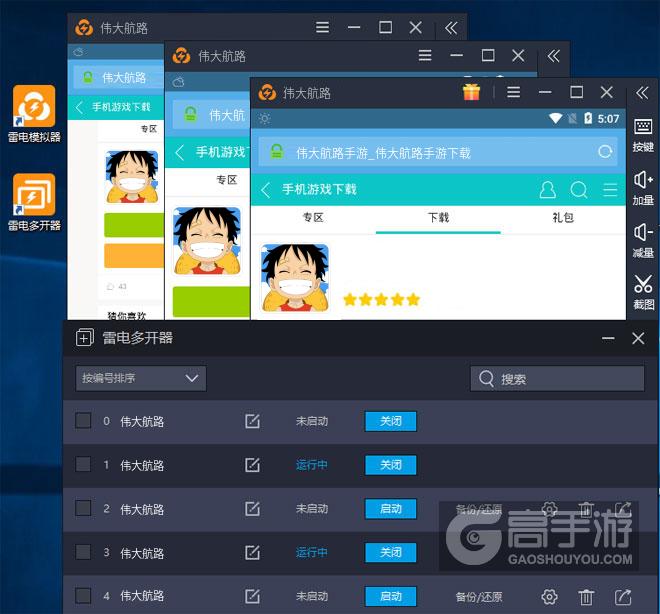Select 专区 tab in rearmost emulator window

[x=149, y=129]
